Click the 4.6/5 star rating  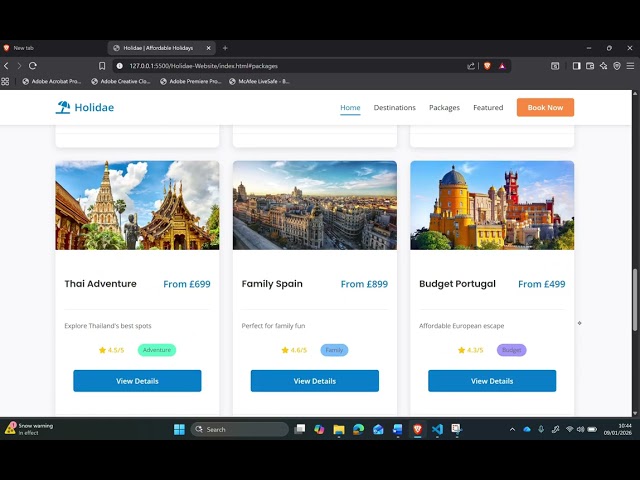294,350
